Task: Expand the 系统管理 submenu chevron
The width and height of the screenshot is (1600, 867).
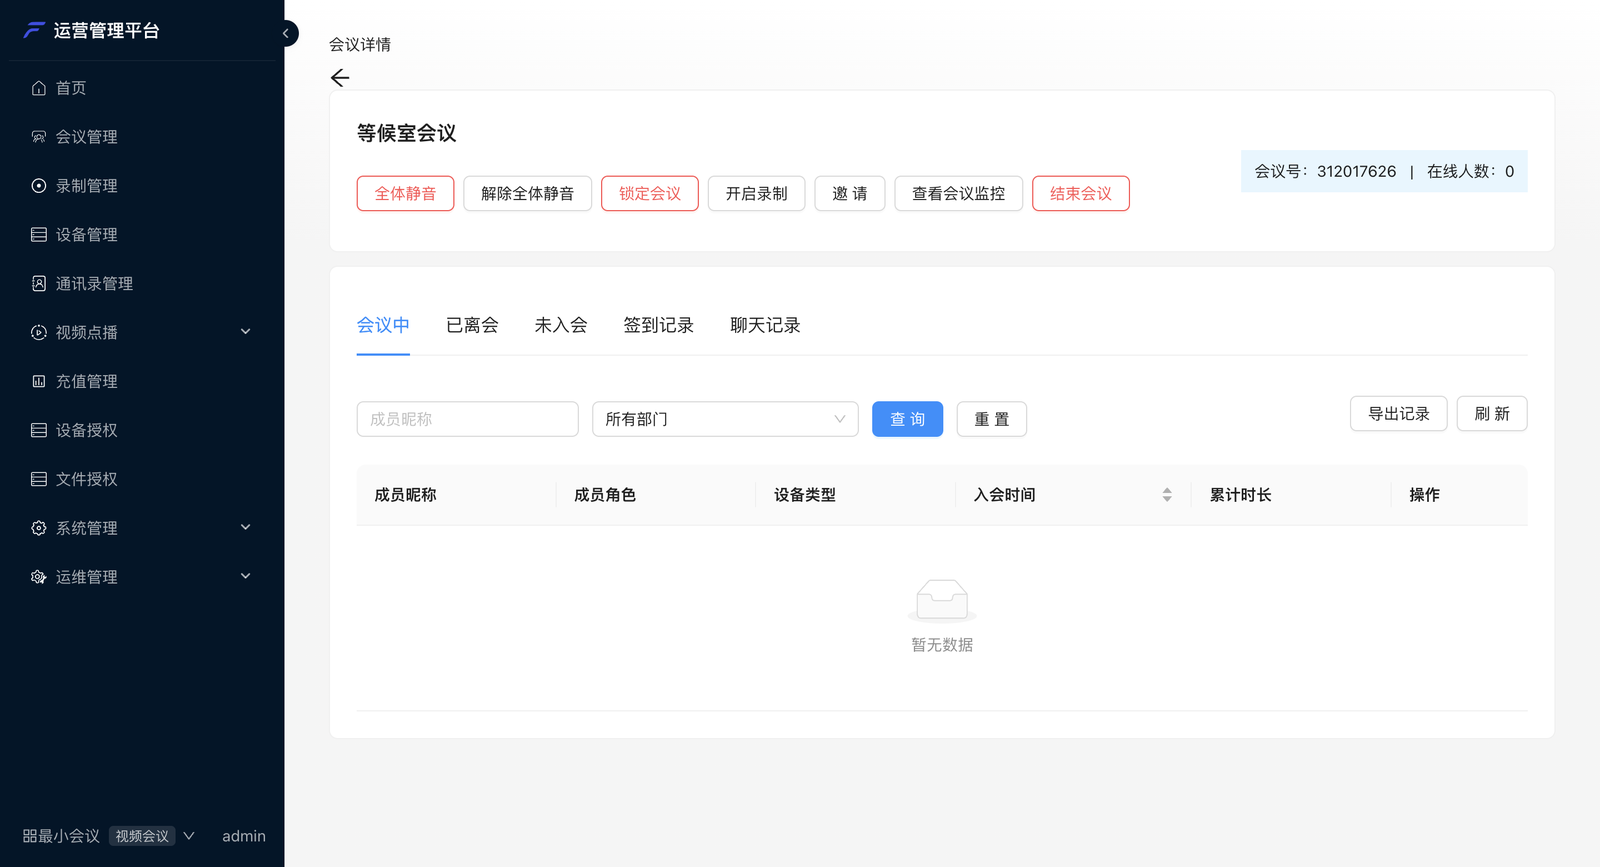Action: coord(246,527)
